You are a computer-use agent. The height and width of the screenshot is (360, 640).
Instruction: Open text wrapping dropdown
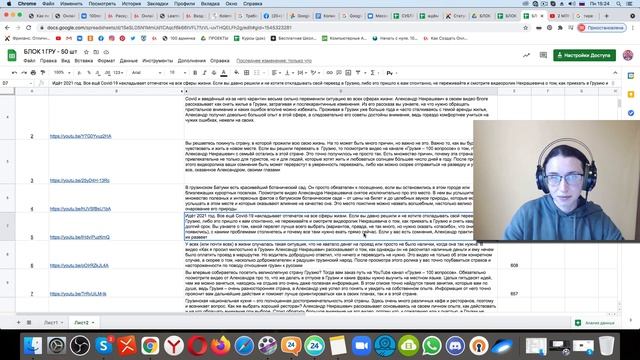pos(302,73)
